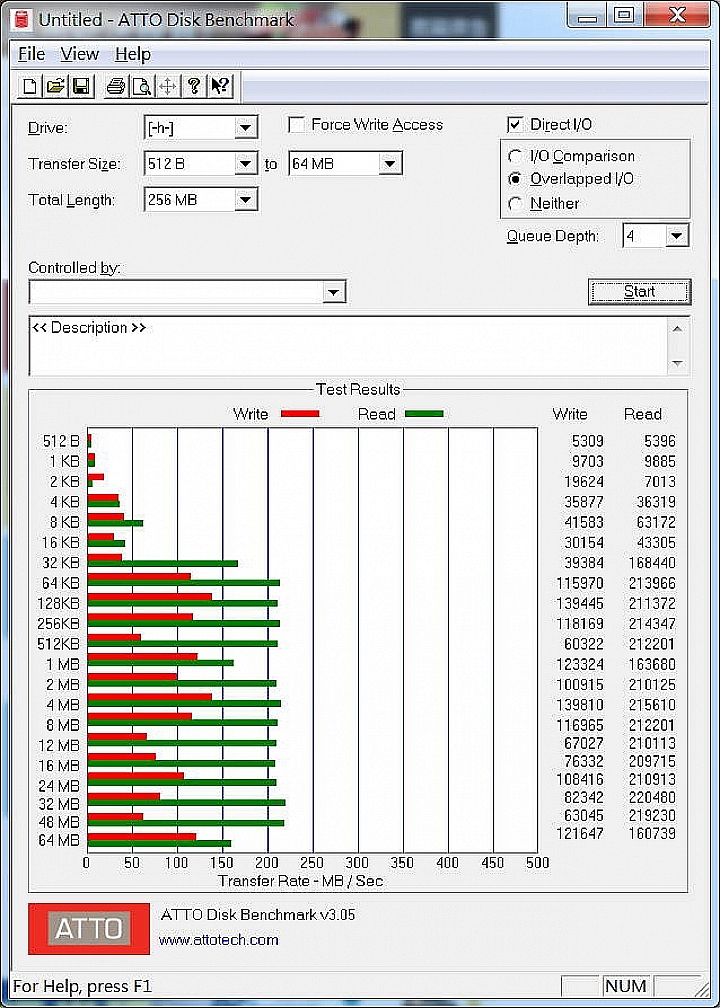
Task: Print results using the printer icon
Action: coord(116,86)
